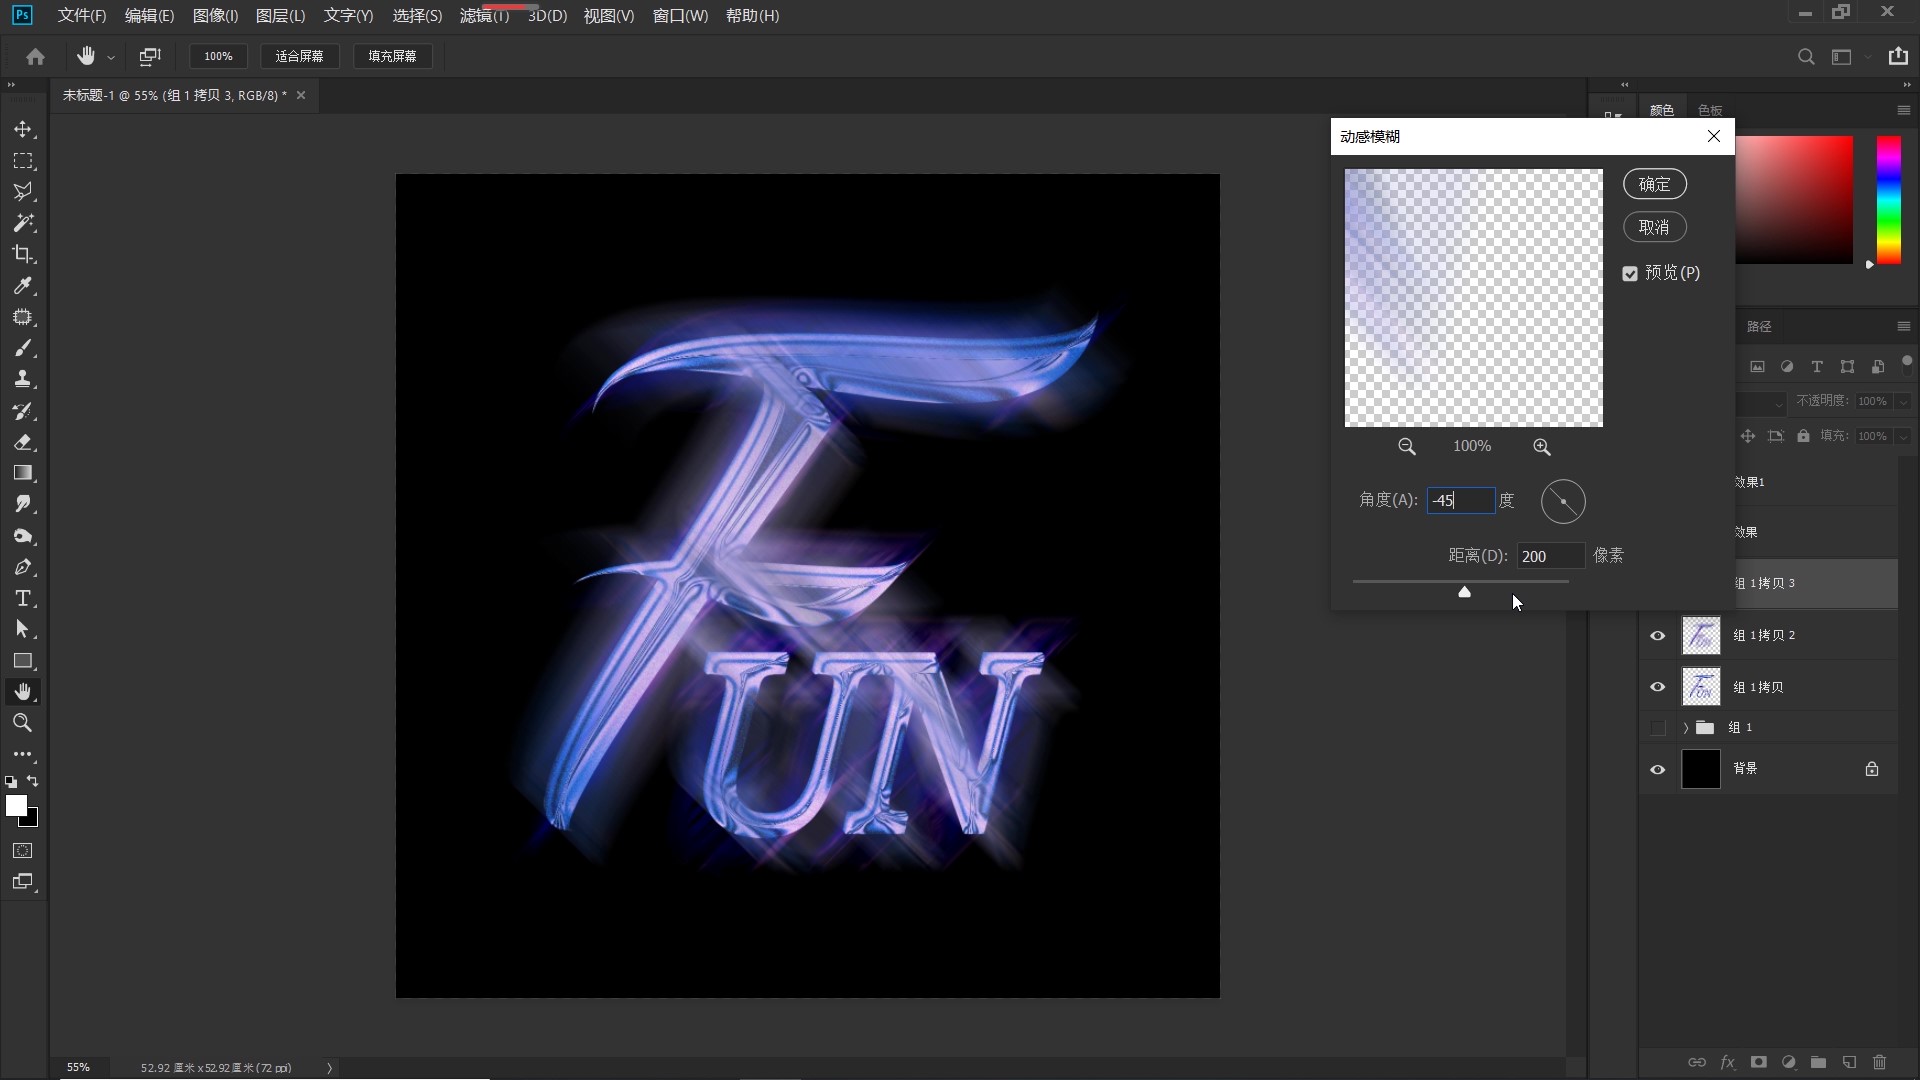Hide the 组 1 拷贝 2 layer

click(x=1657, y=636)
